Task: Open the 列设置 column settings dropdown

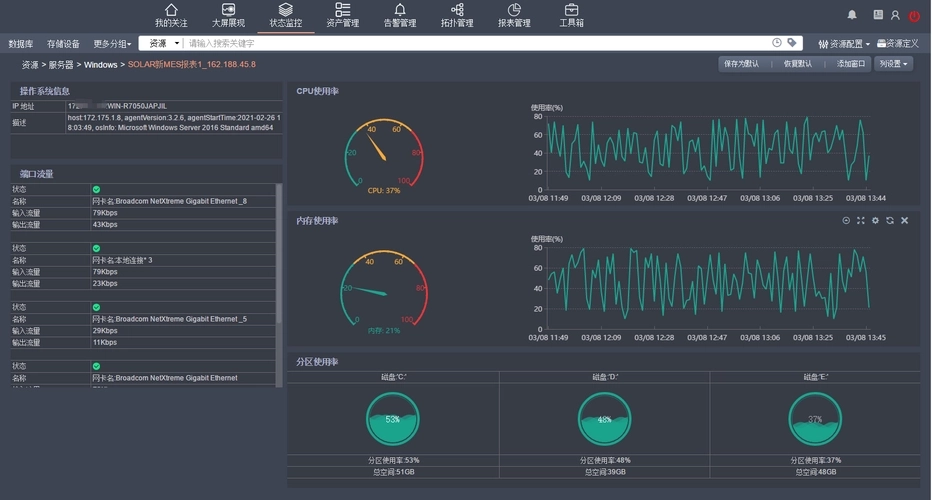Action: 893,64
